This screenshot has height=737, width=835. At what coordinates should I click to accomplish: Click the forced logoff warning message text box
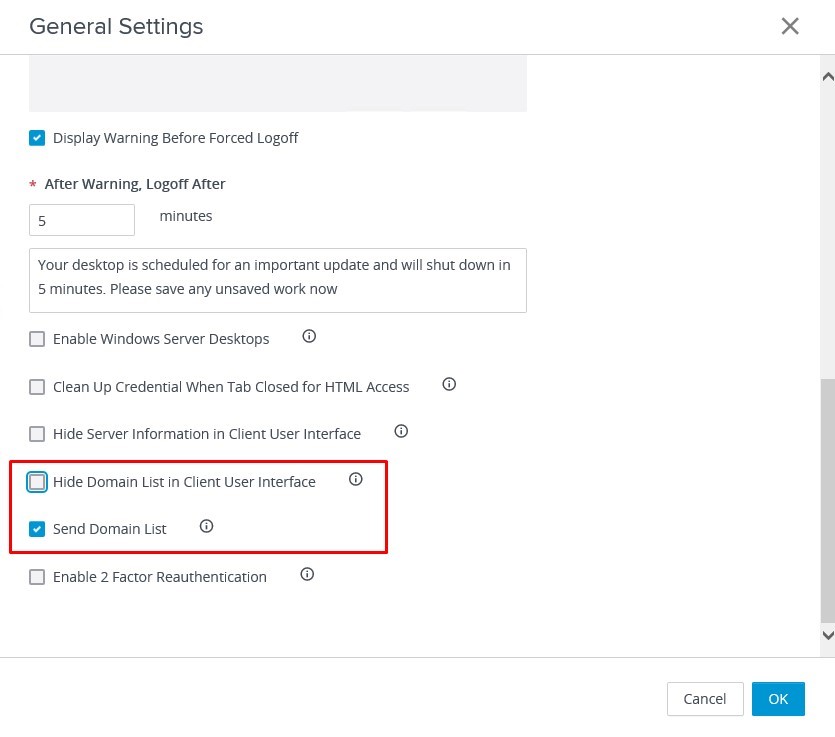click(277, 280)
